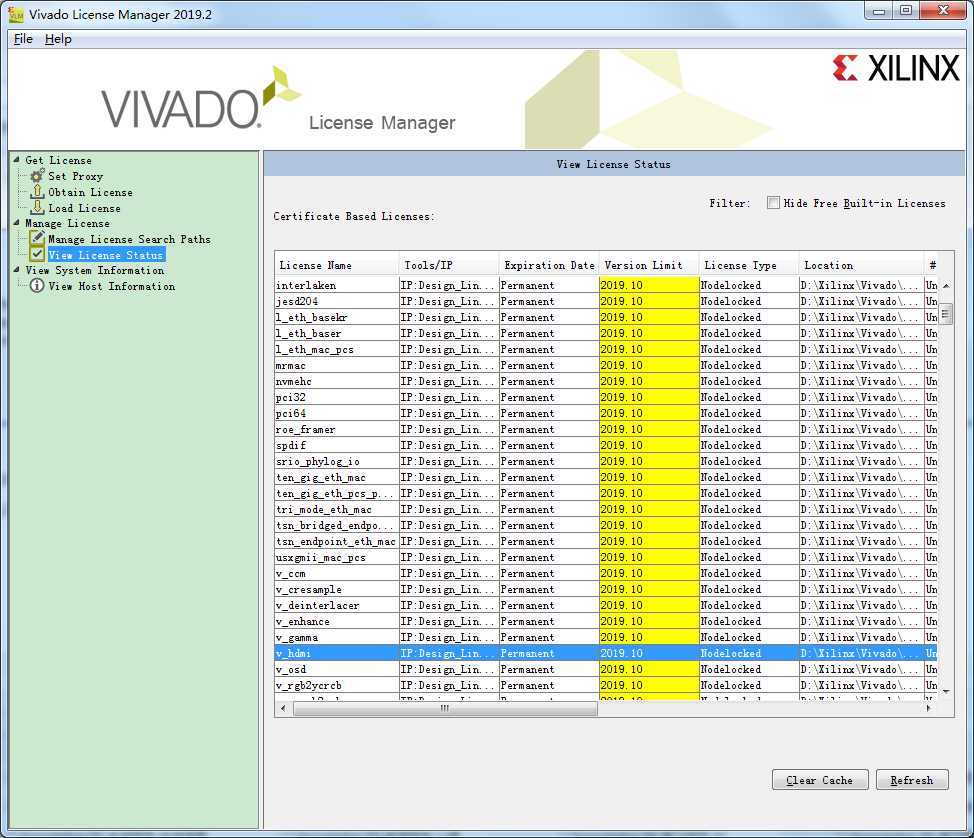
Task: Select the usxgmii_mac_pcs license row
Action: [x=606, y=557]
